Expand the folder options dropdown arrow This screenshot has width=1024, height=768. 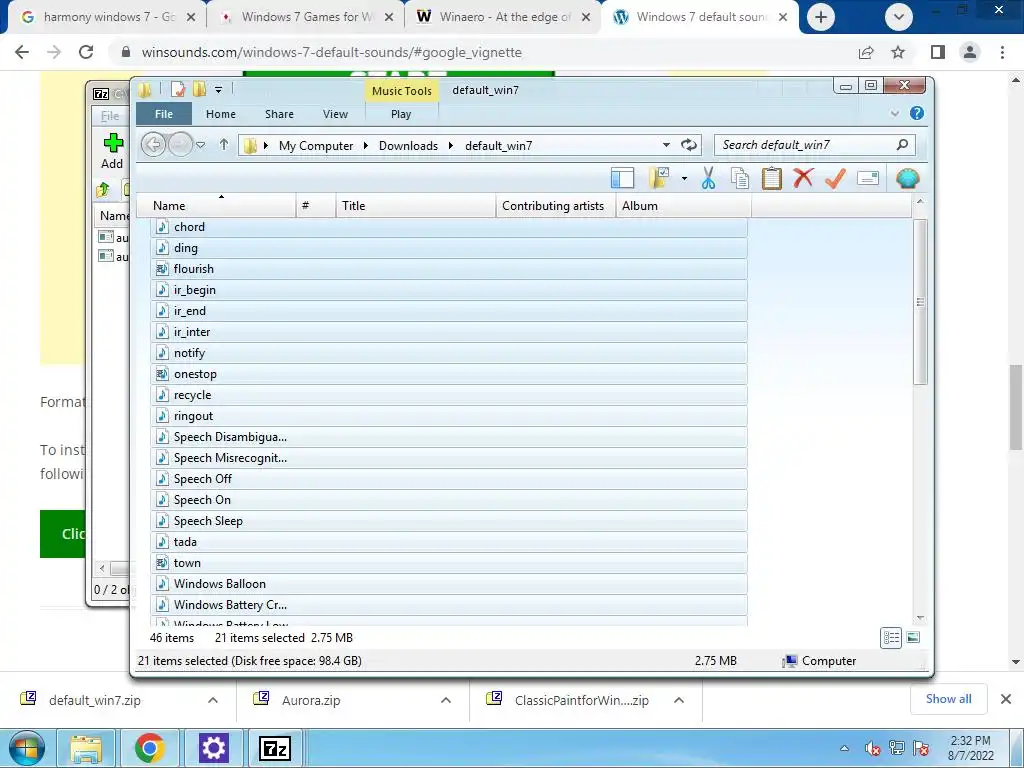click(684, 178)
